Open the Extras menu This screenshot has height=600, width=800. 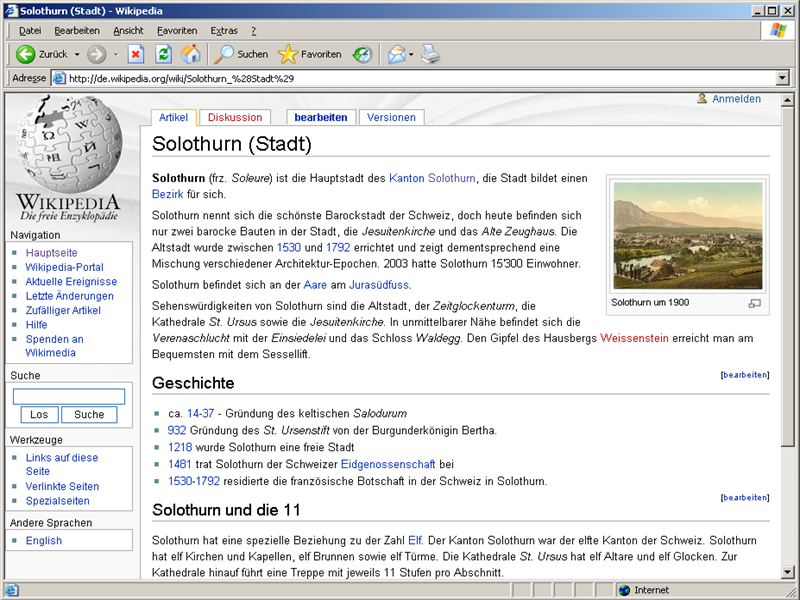pyautogui.click(x=224, y=31)
